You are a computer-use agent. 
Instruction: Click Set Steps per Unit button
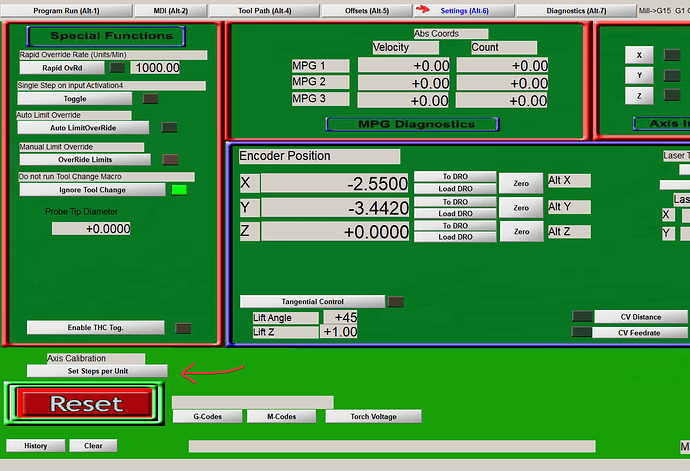click(x=96, y=371)
